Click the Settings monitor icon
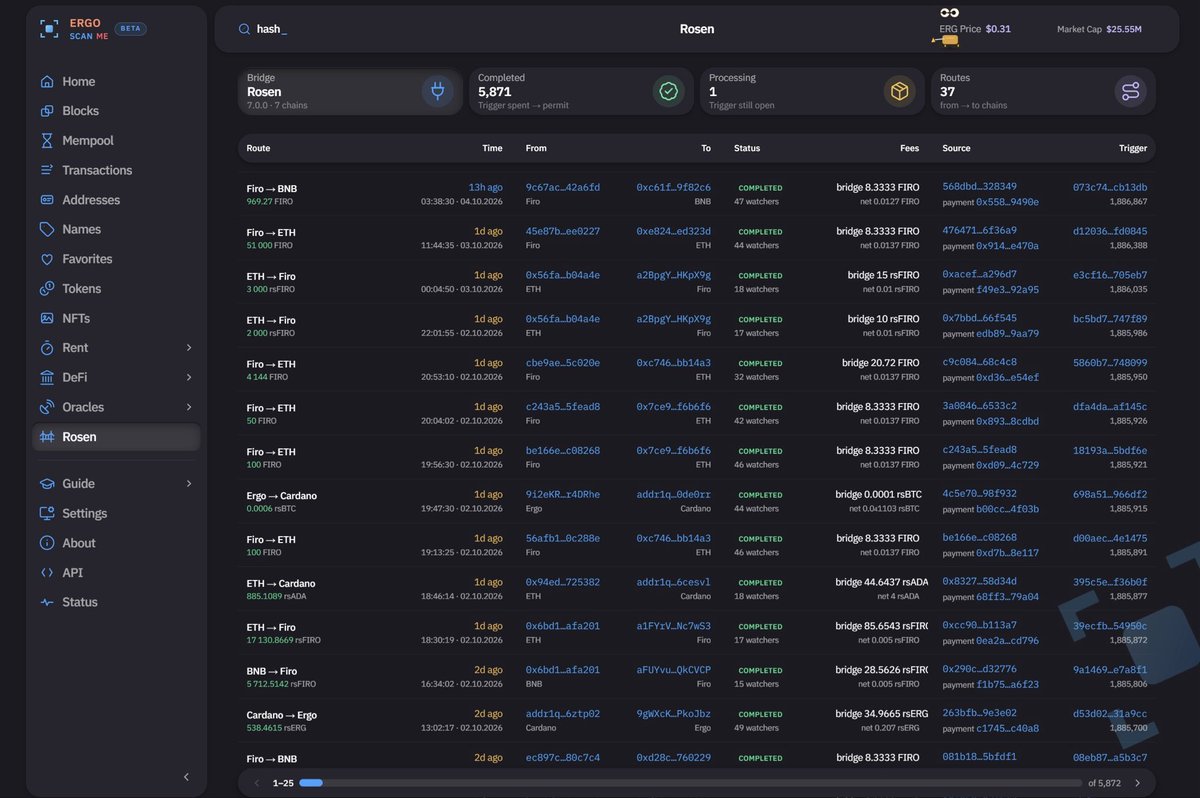1200x798 pixels. click(x=46, y=513)
